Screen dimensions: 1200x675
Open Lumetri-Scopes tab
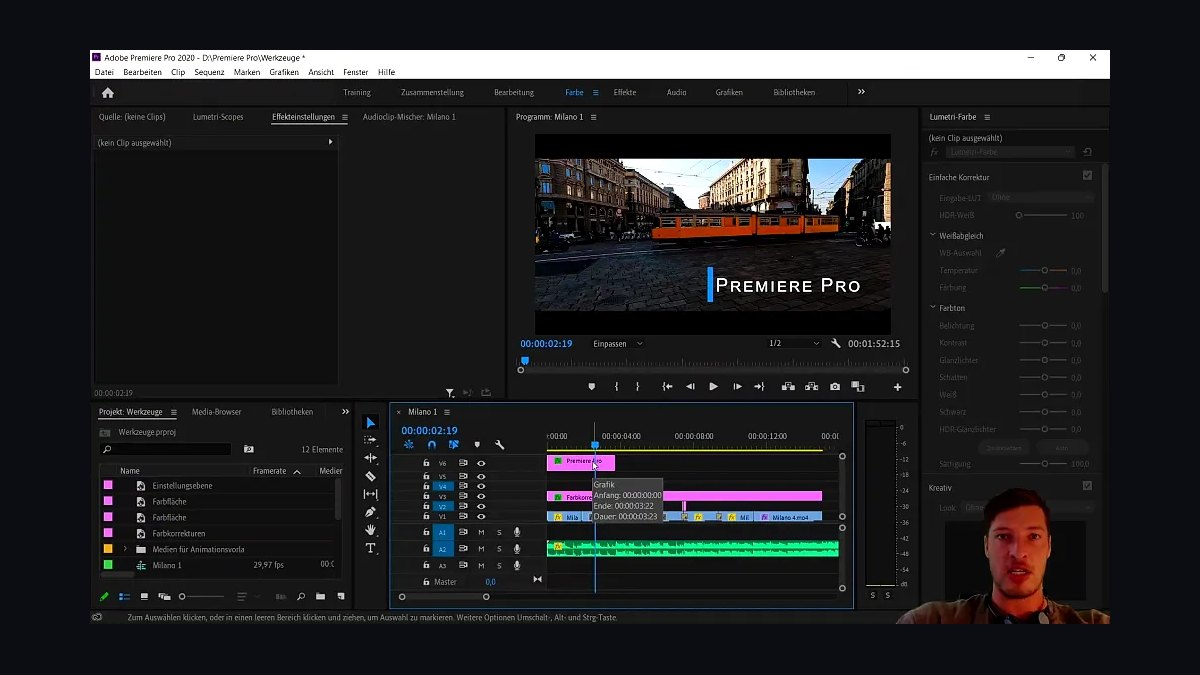(x=218, y=117)
